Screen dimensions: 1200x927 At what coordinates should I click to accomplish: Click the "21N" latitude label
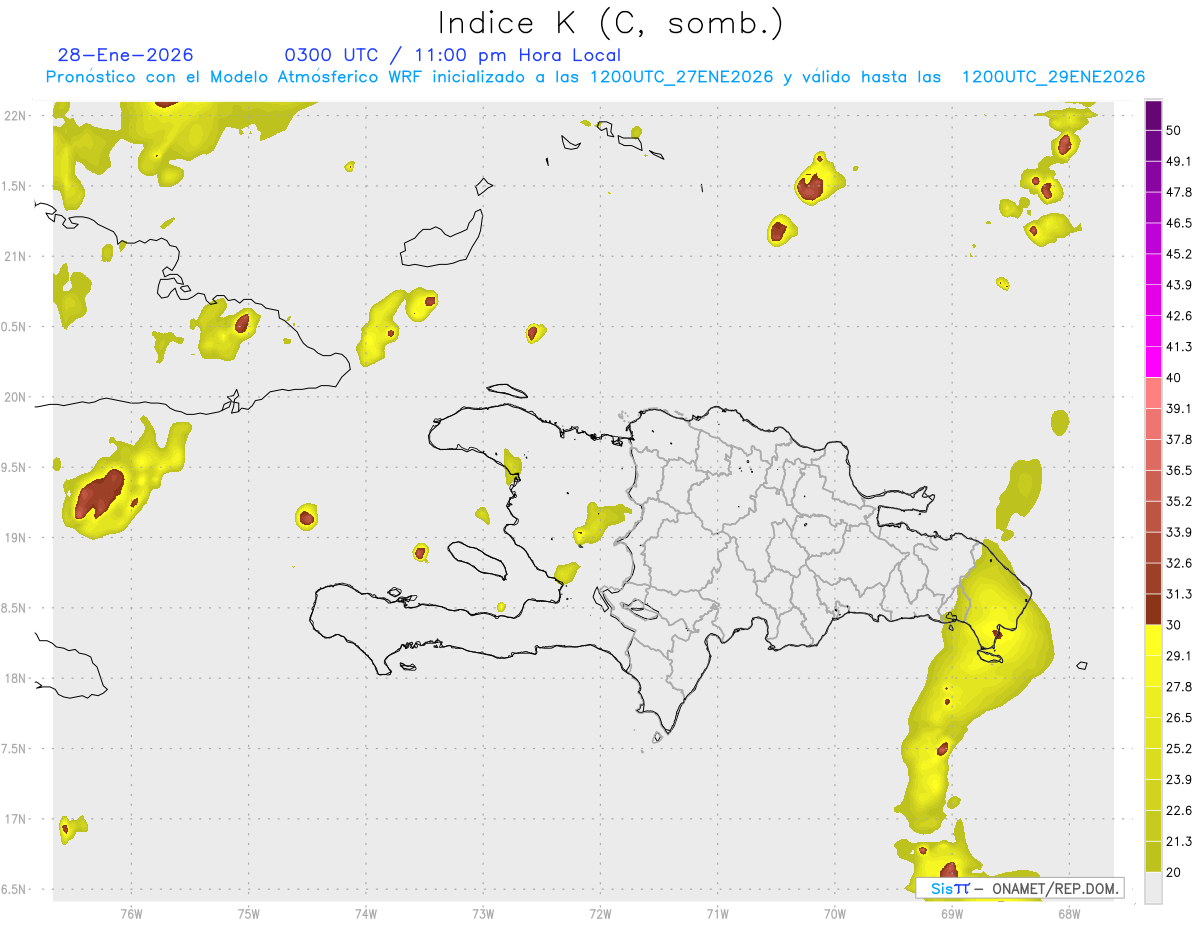click(15, 256)
